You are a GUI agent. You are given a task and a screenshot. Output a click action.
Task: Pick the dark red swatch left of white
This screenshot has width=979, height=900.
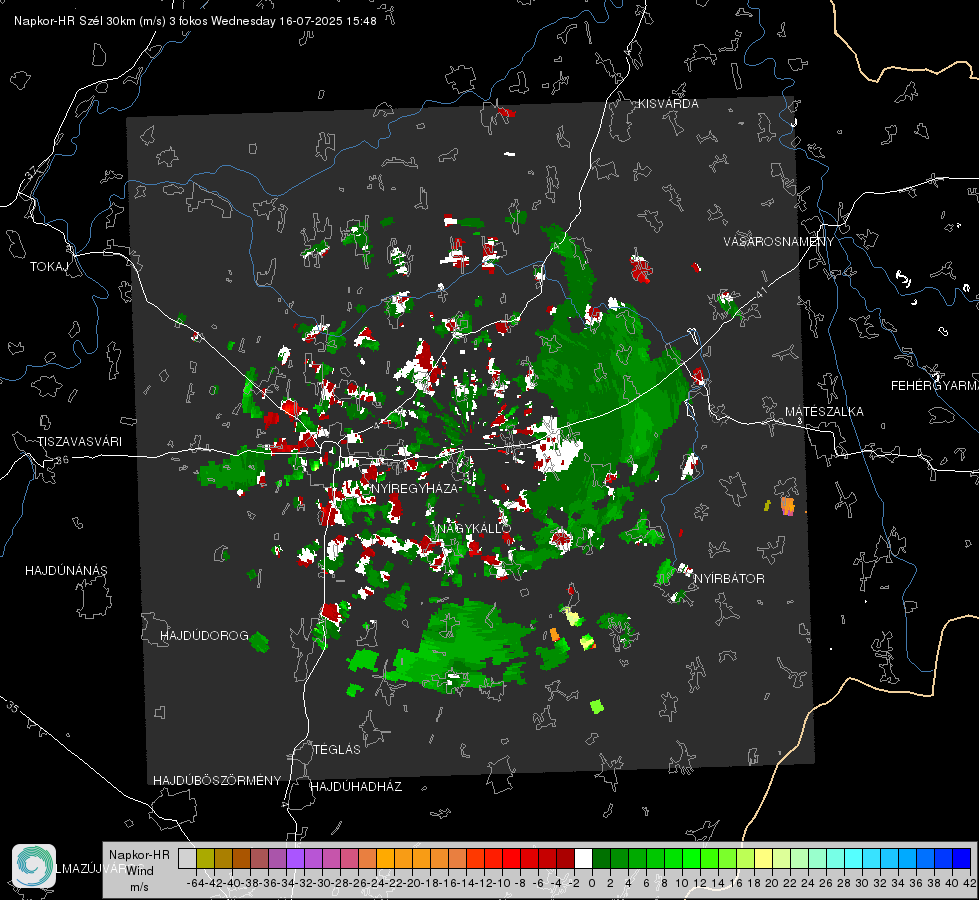565,858
